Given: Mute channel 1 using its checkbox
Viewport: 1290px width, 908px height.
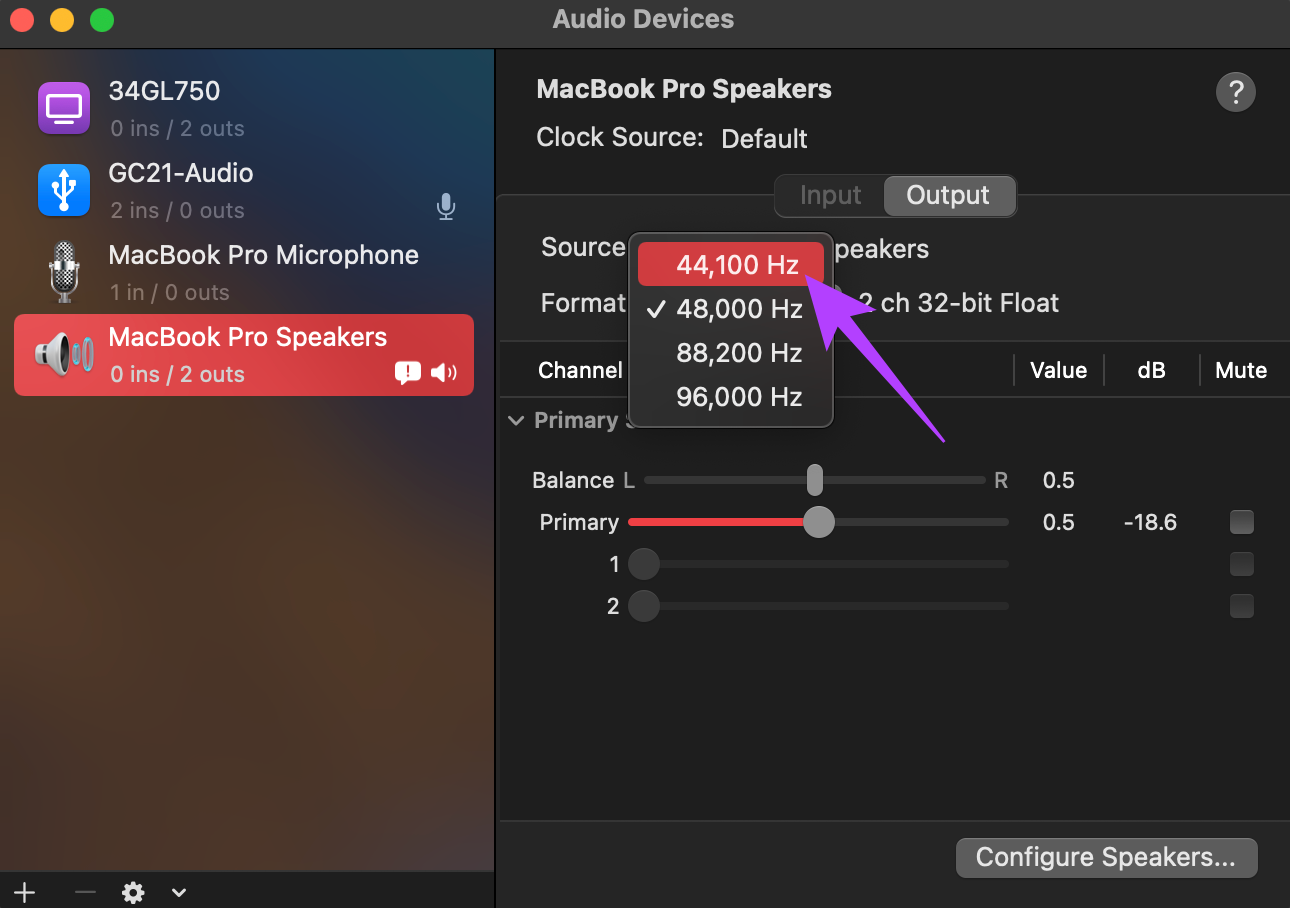Looking at the screenshot, I should (x=1241, y=564).
